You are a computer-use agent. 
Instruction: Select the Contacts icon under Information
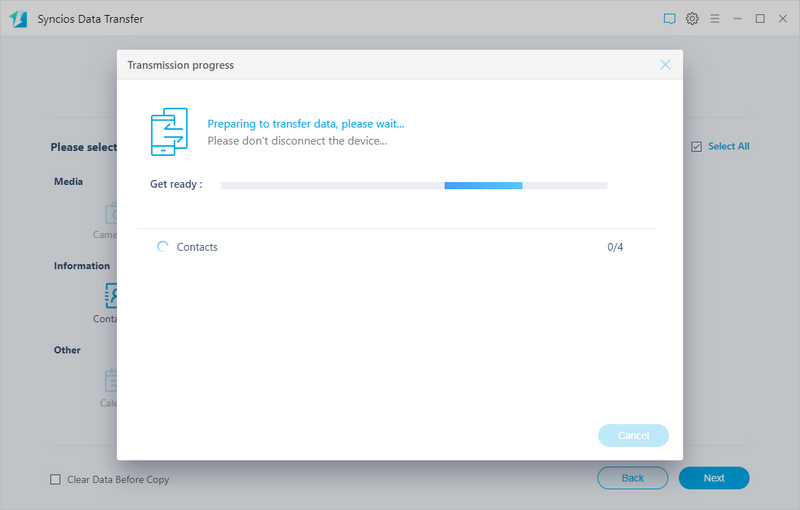111,296
